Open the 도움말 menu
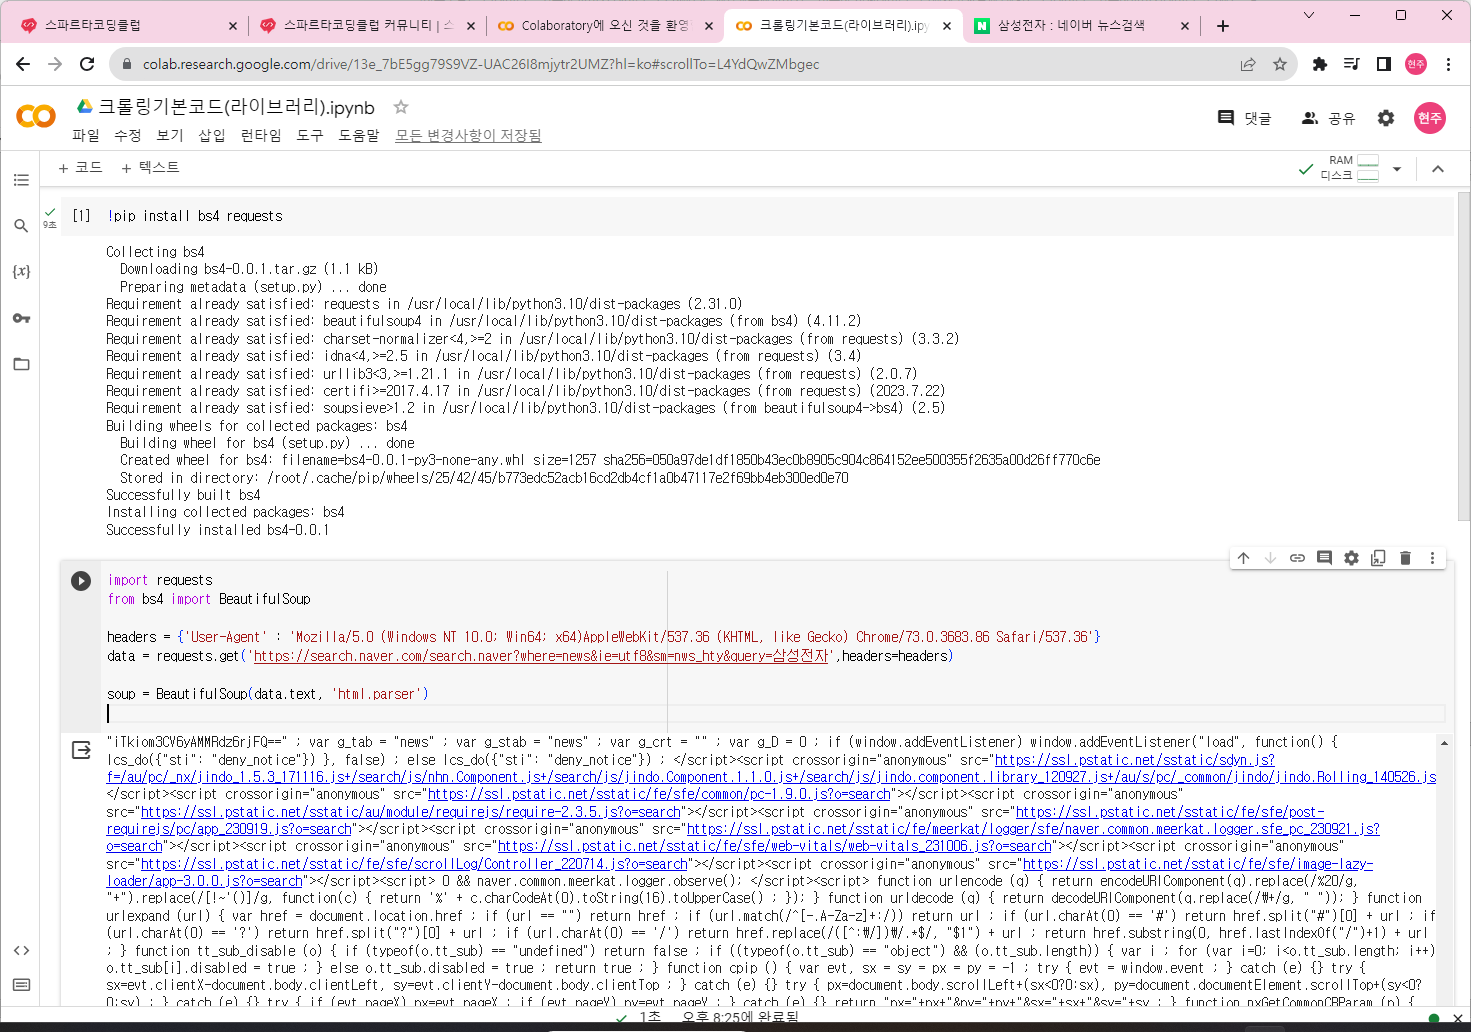This screenshot has height=1032, width=1471. tap(359, 135)
